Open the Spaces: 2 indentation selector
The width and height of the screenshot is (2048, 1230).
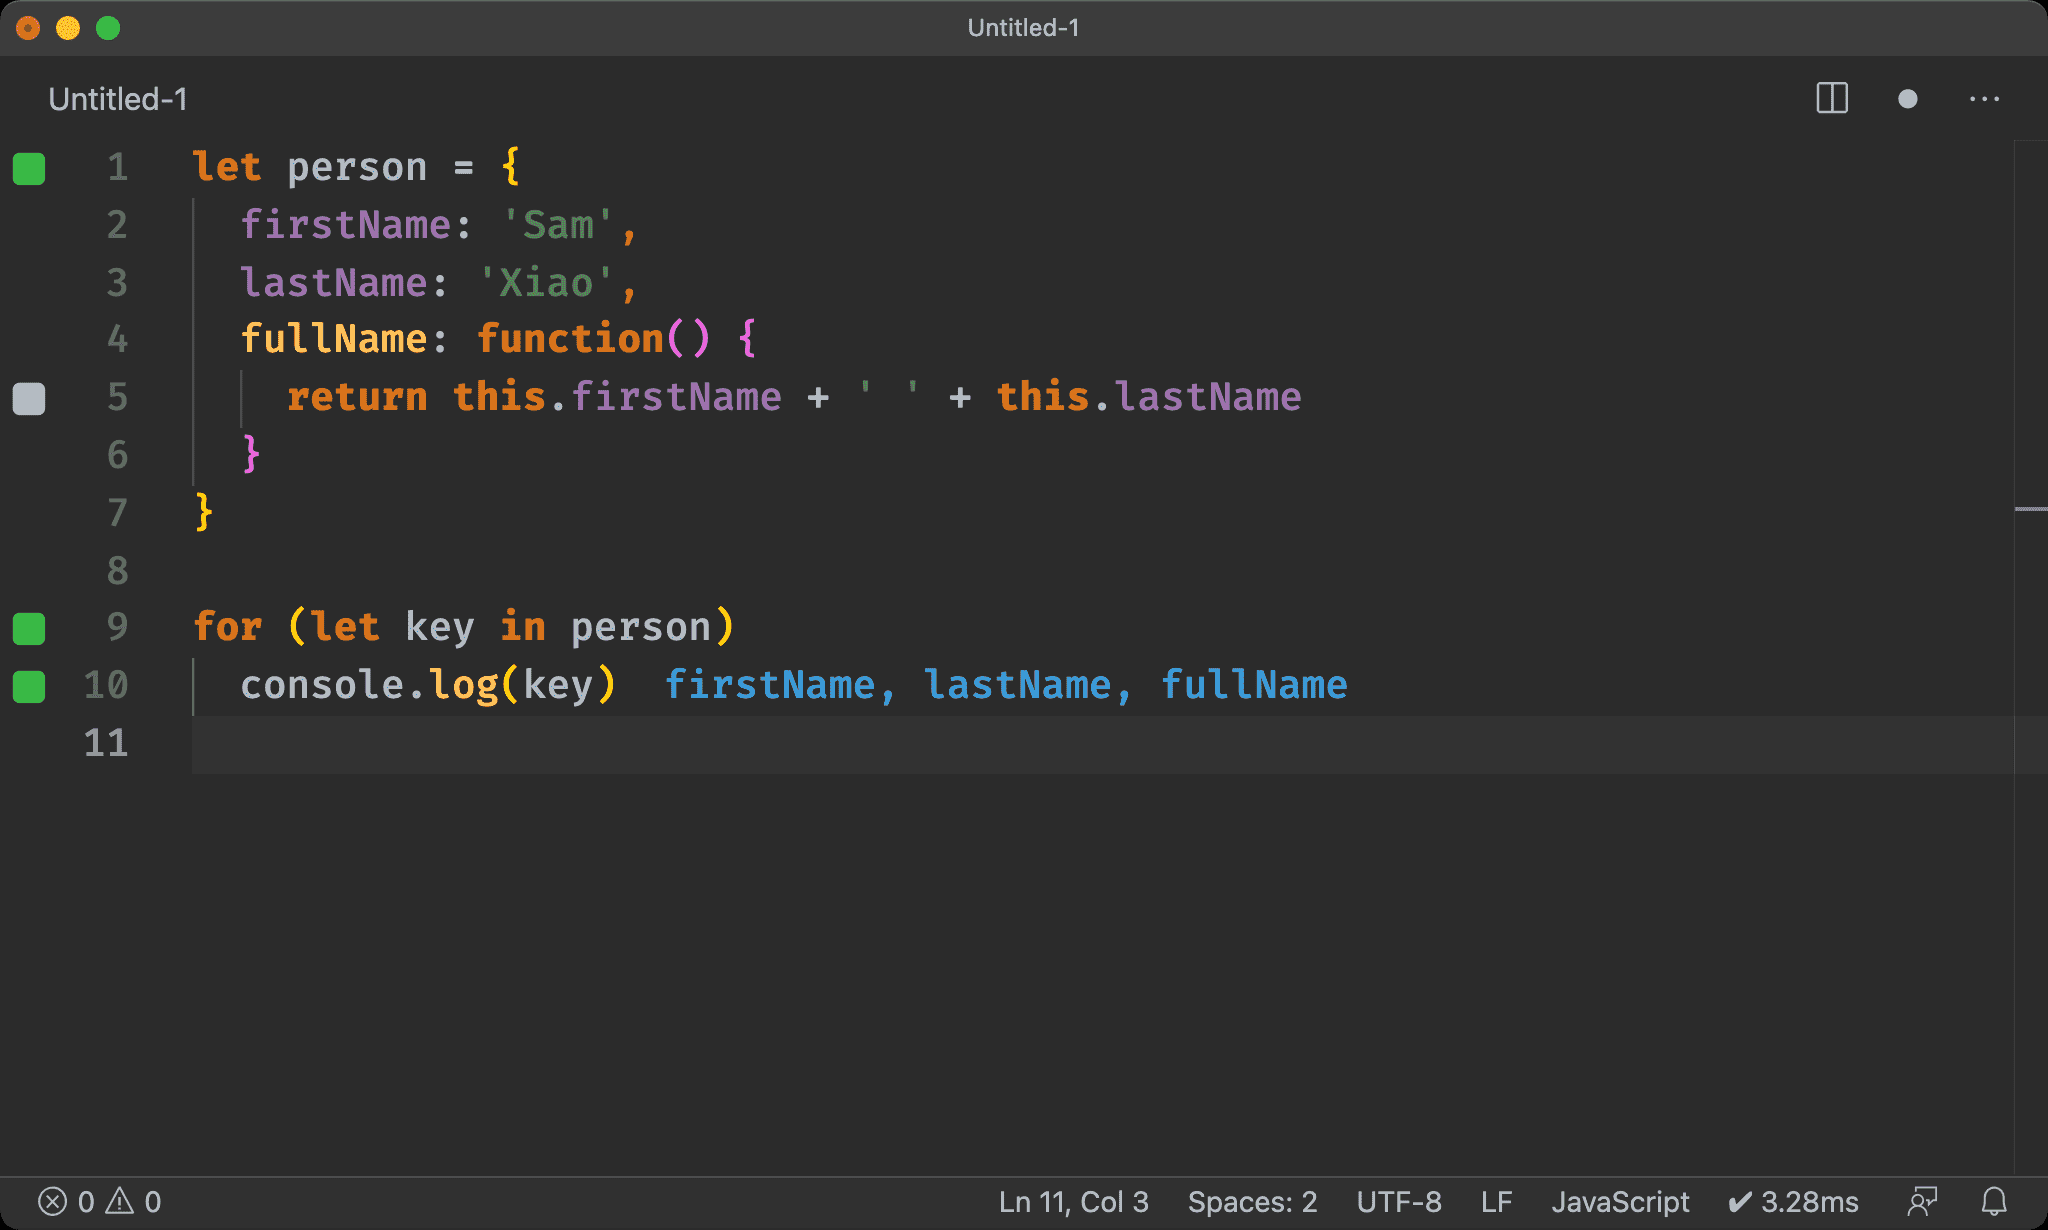click(1252, 1201)
